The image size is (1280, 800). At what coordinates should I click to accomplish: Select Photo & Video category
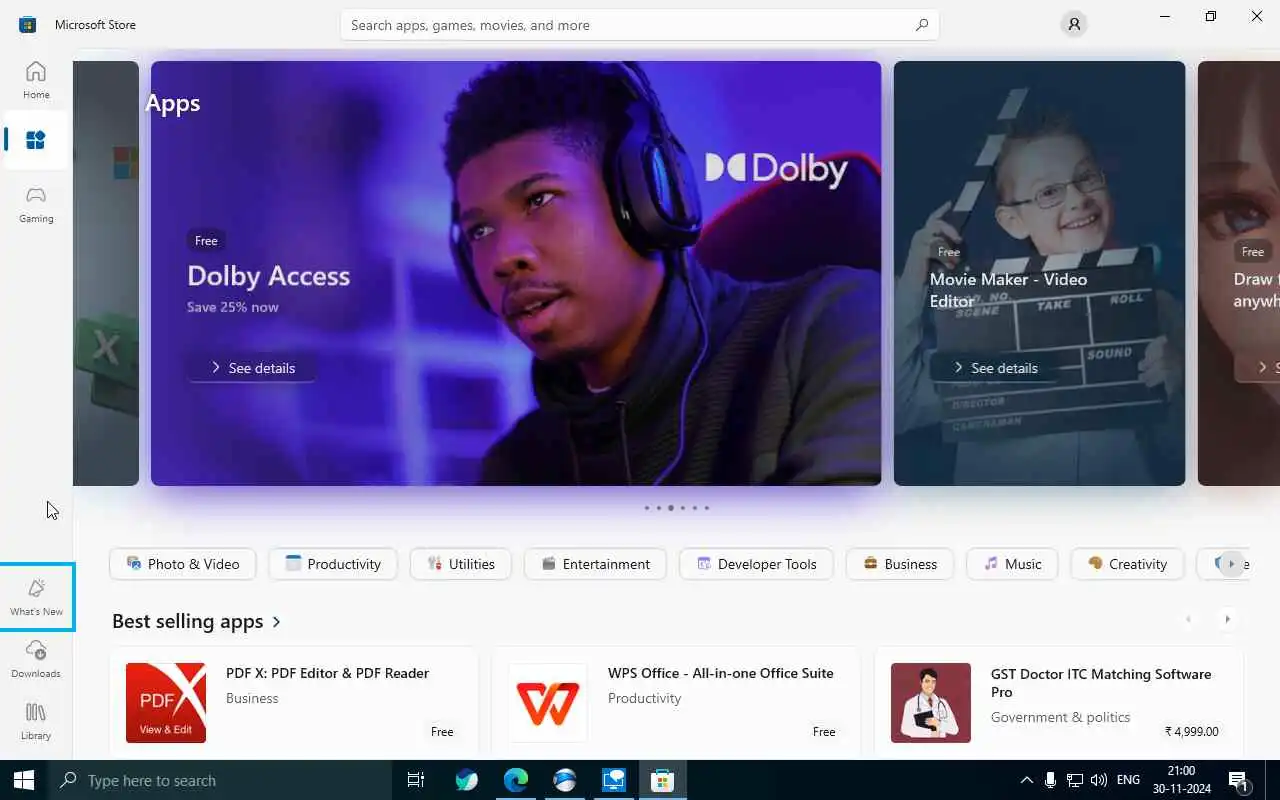point(182,564)
